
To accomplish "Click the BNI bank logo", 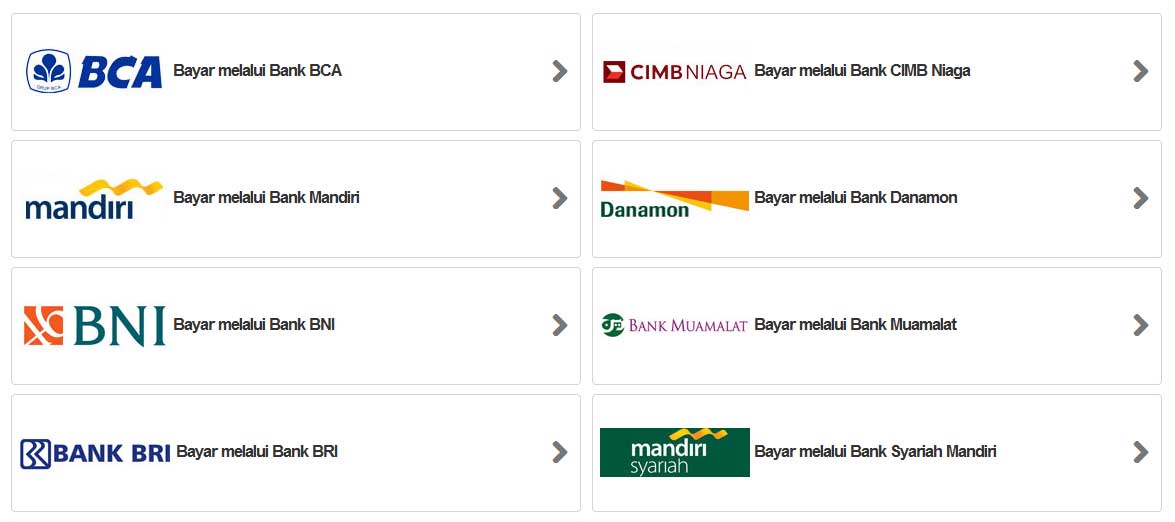I will coord(94,325).
